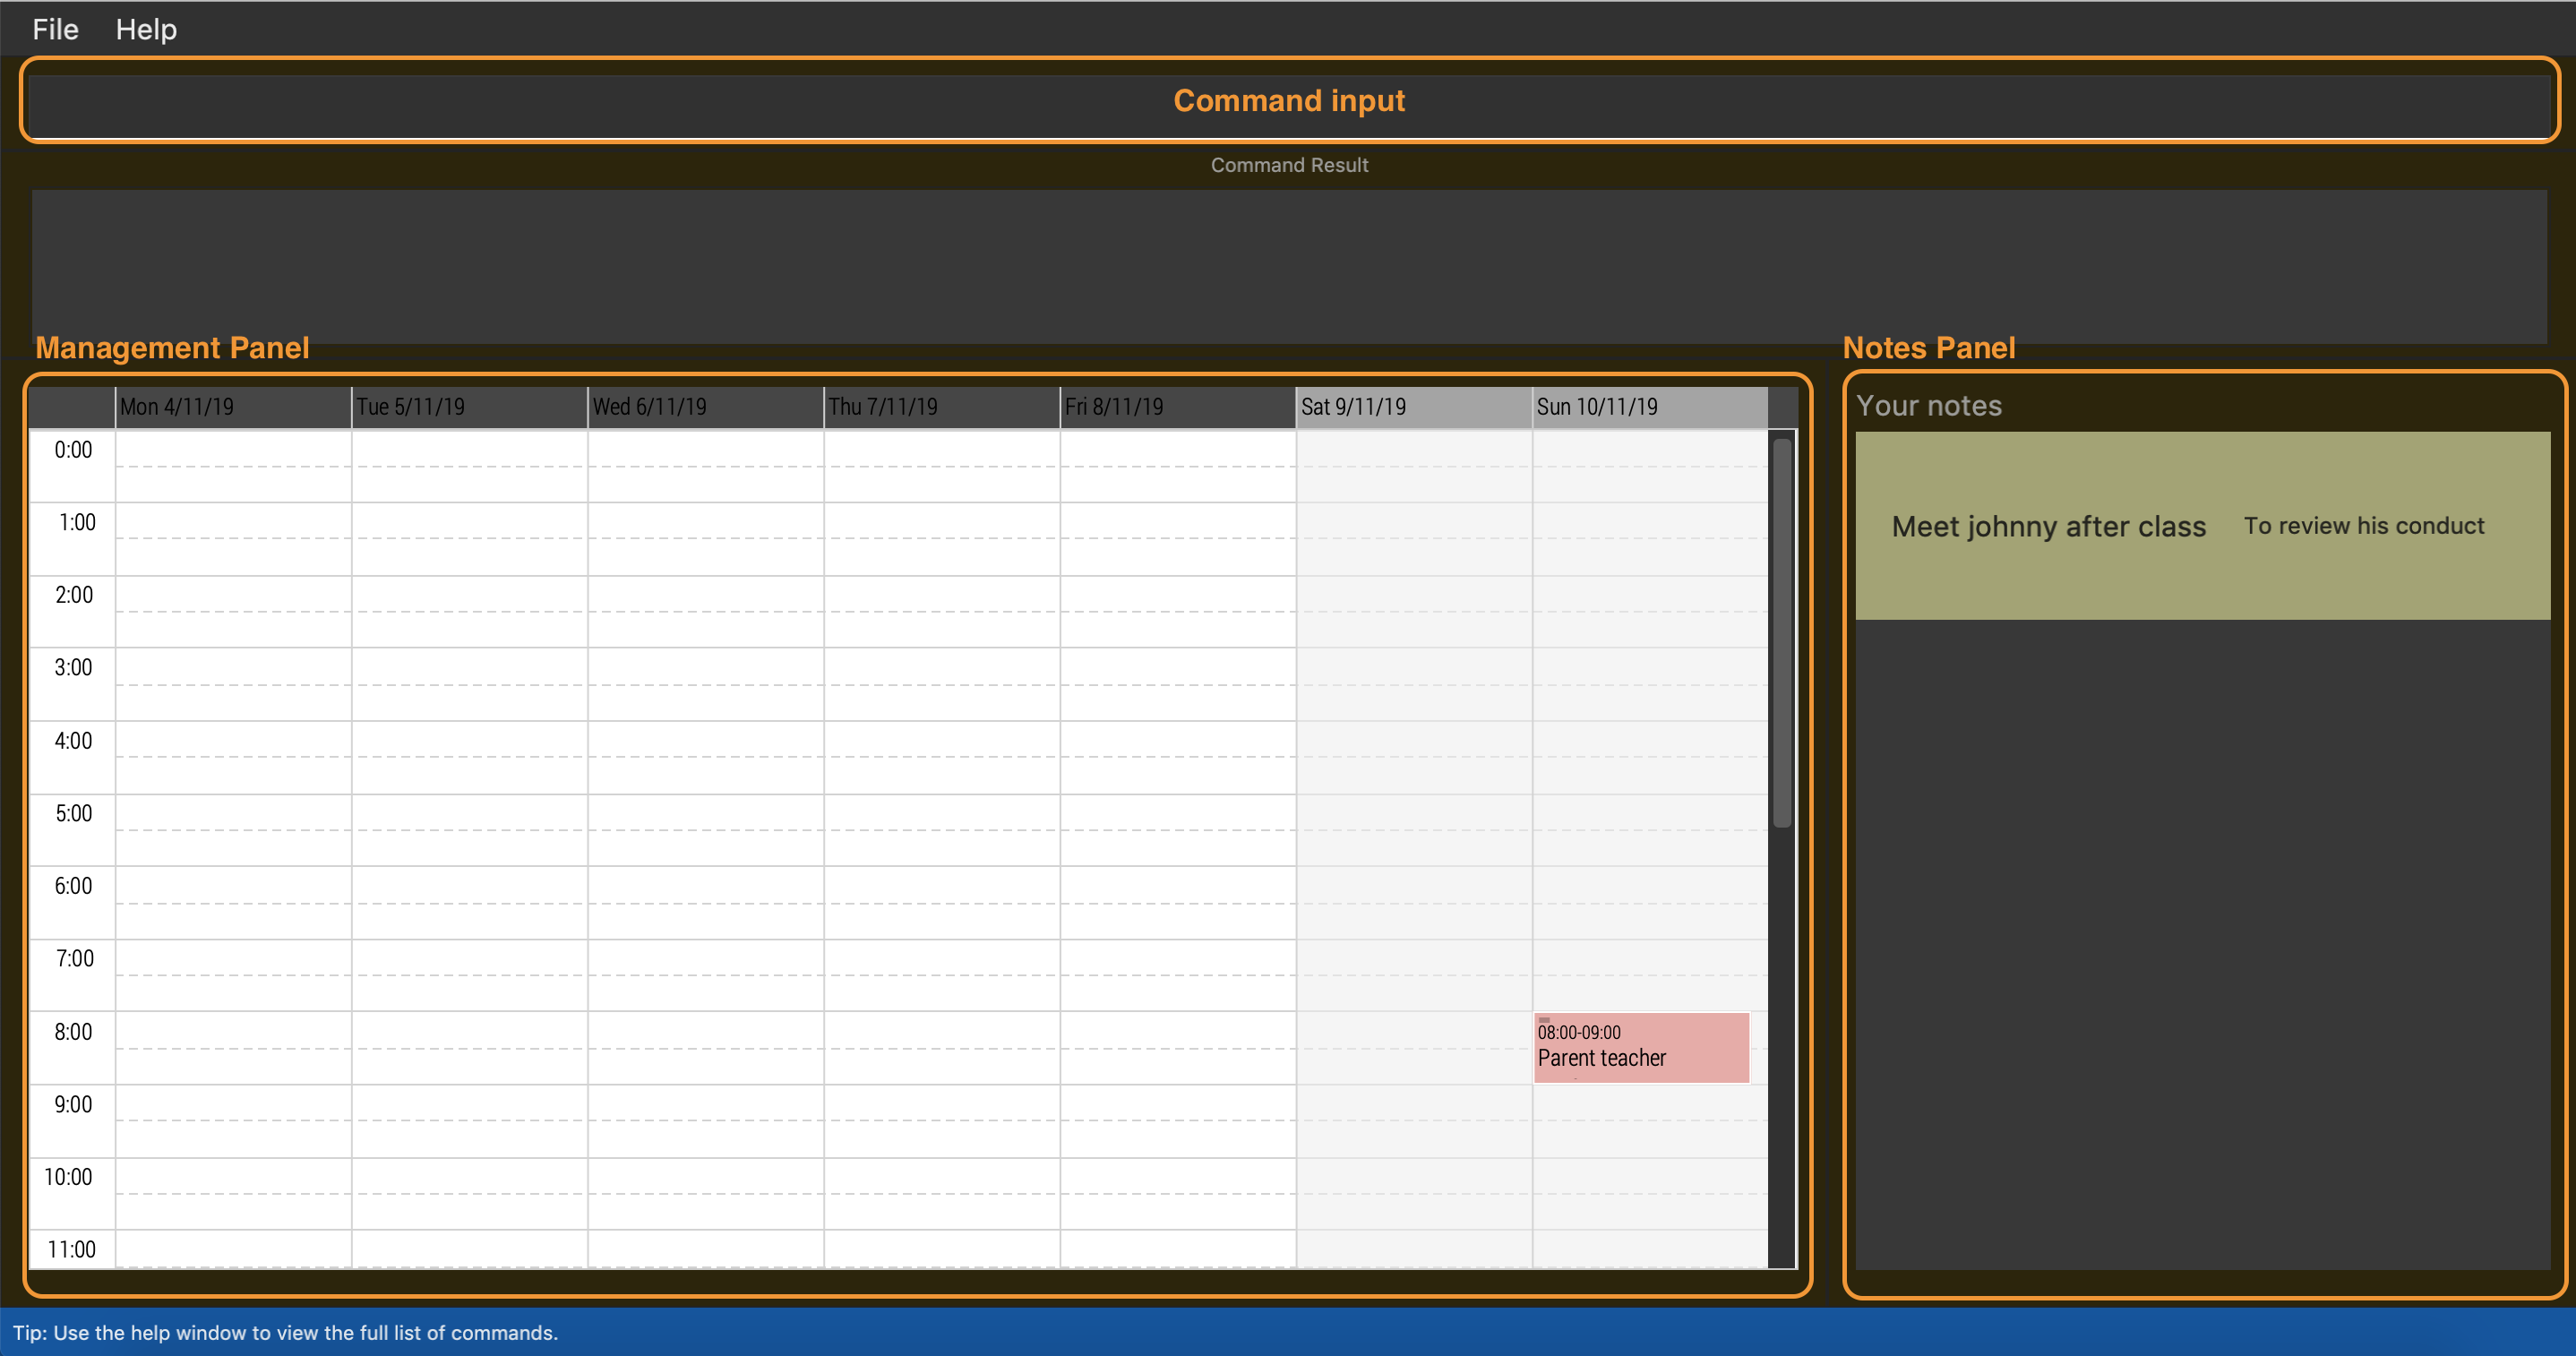Screen dimensions: 2576x1356
Task: Open the Help menu
Action: coord(146,29)
